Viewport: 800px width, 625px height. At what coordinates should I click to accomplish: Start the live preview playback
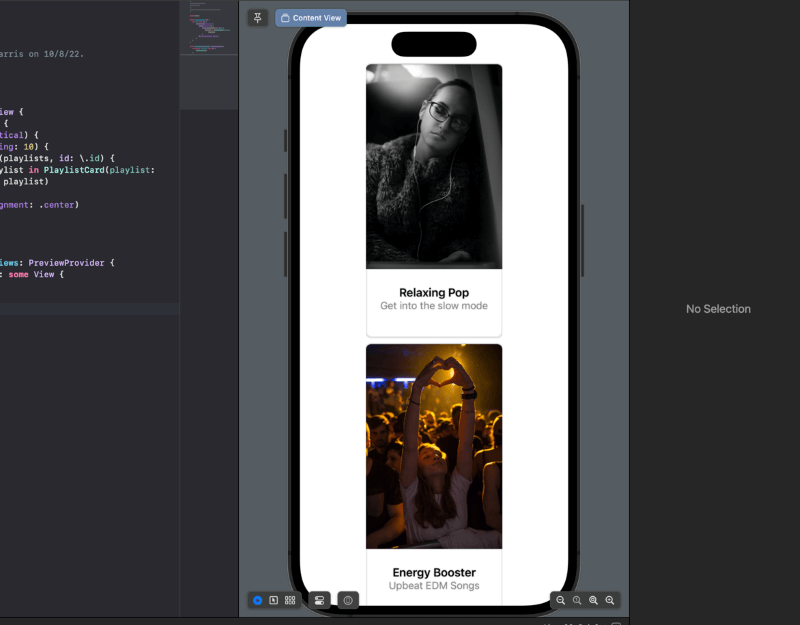tap(258, 600)
